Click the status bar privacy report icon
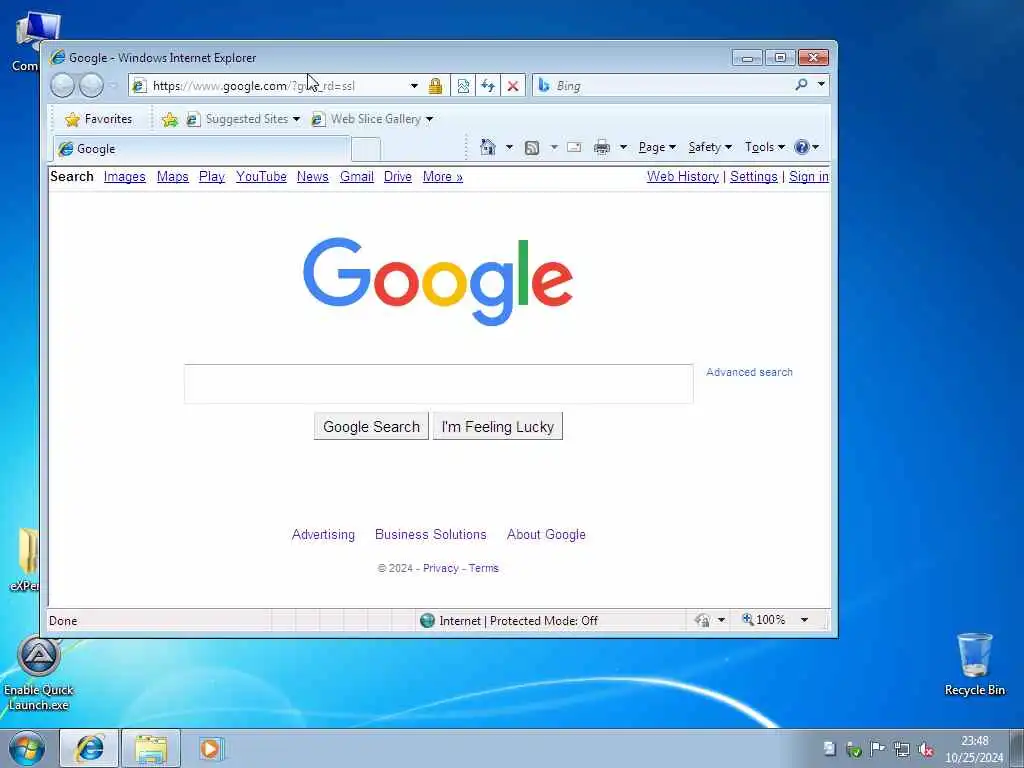Screen dimensions: 1024x768 click(703, 620)
